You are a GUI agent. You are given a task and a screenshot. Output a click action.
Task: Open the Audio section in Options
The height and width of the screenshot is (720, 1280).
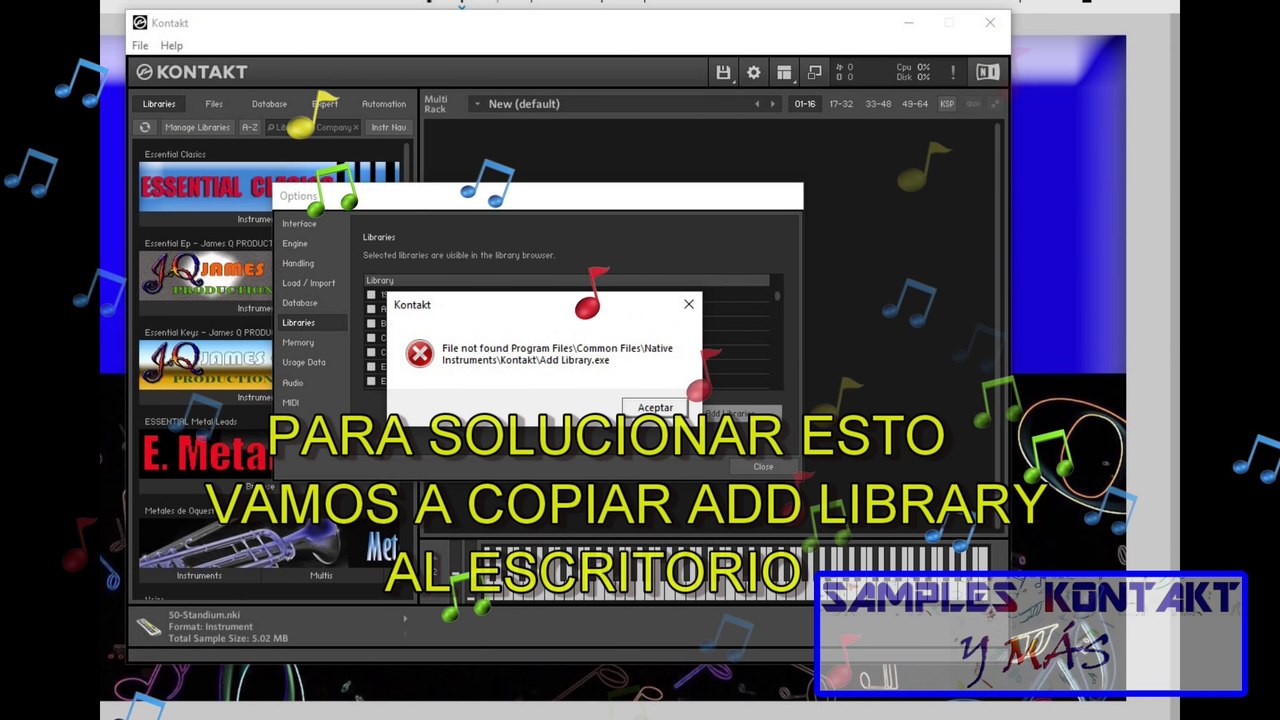pyautogui.click(x=293, y=383)
